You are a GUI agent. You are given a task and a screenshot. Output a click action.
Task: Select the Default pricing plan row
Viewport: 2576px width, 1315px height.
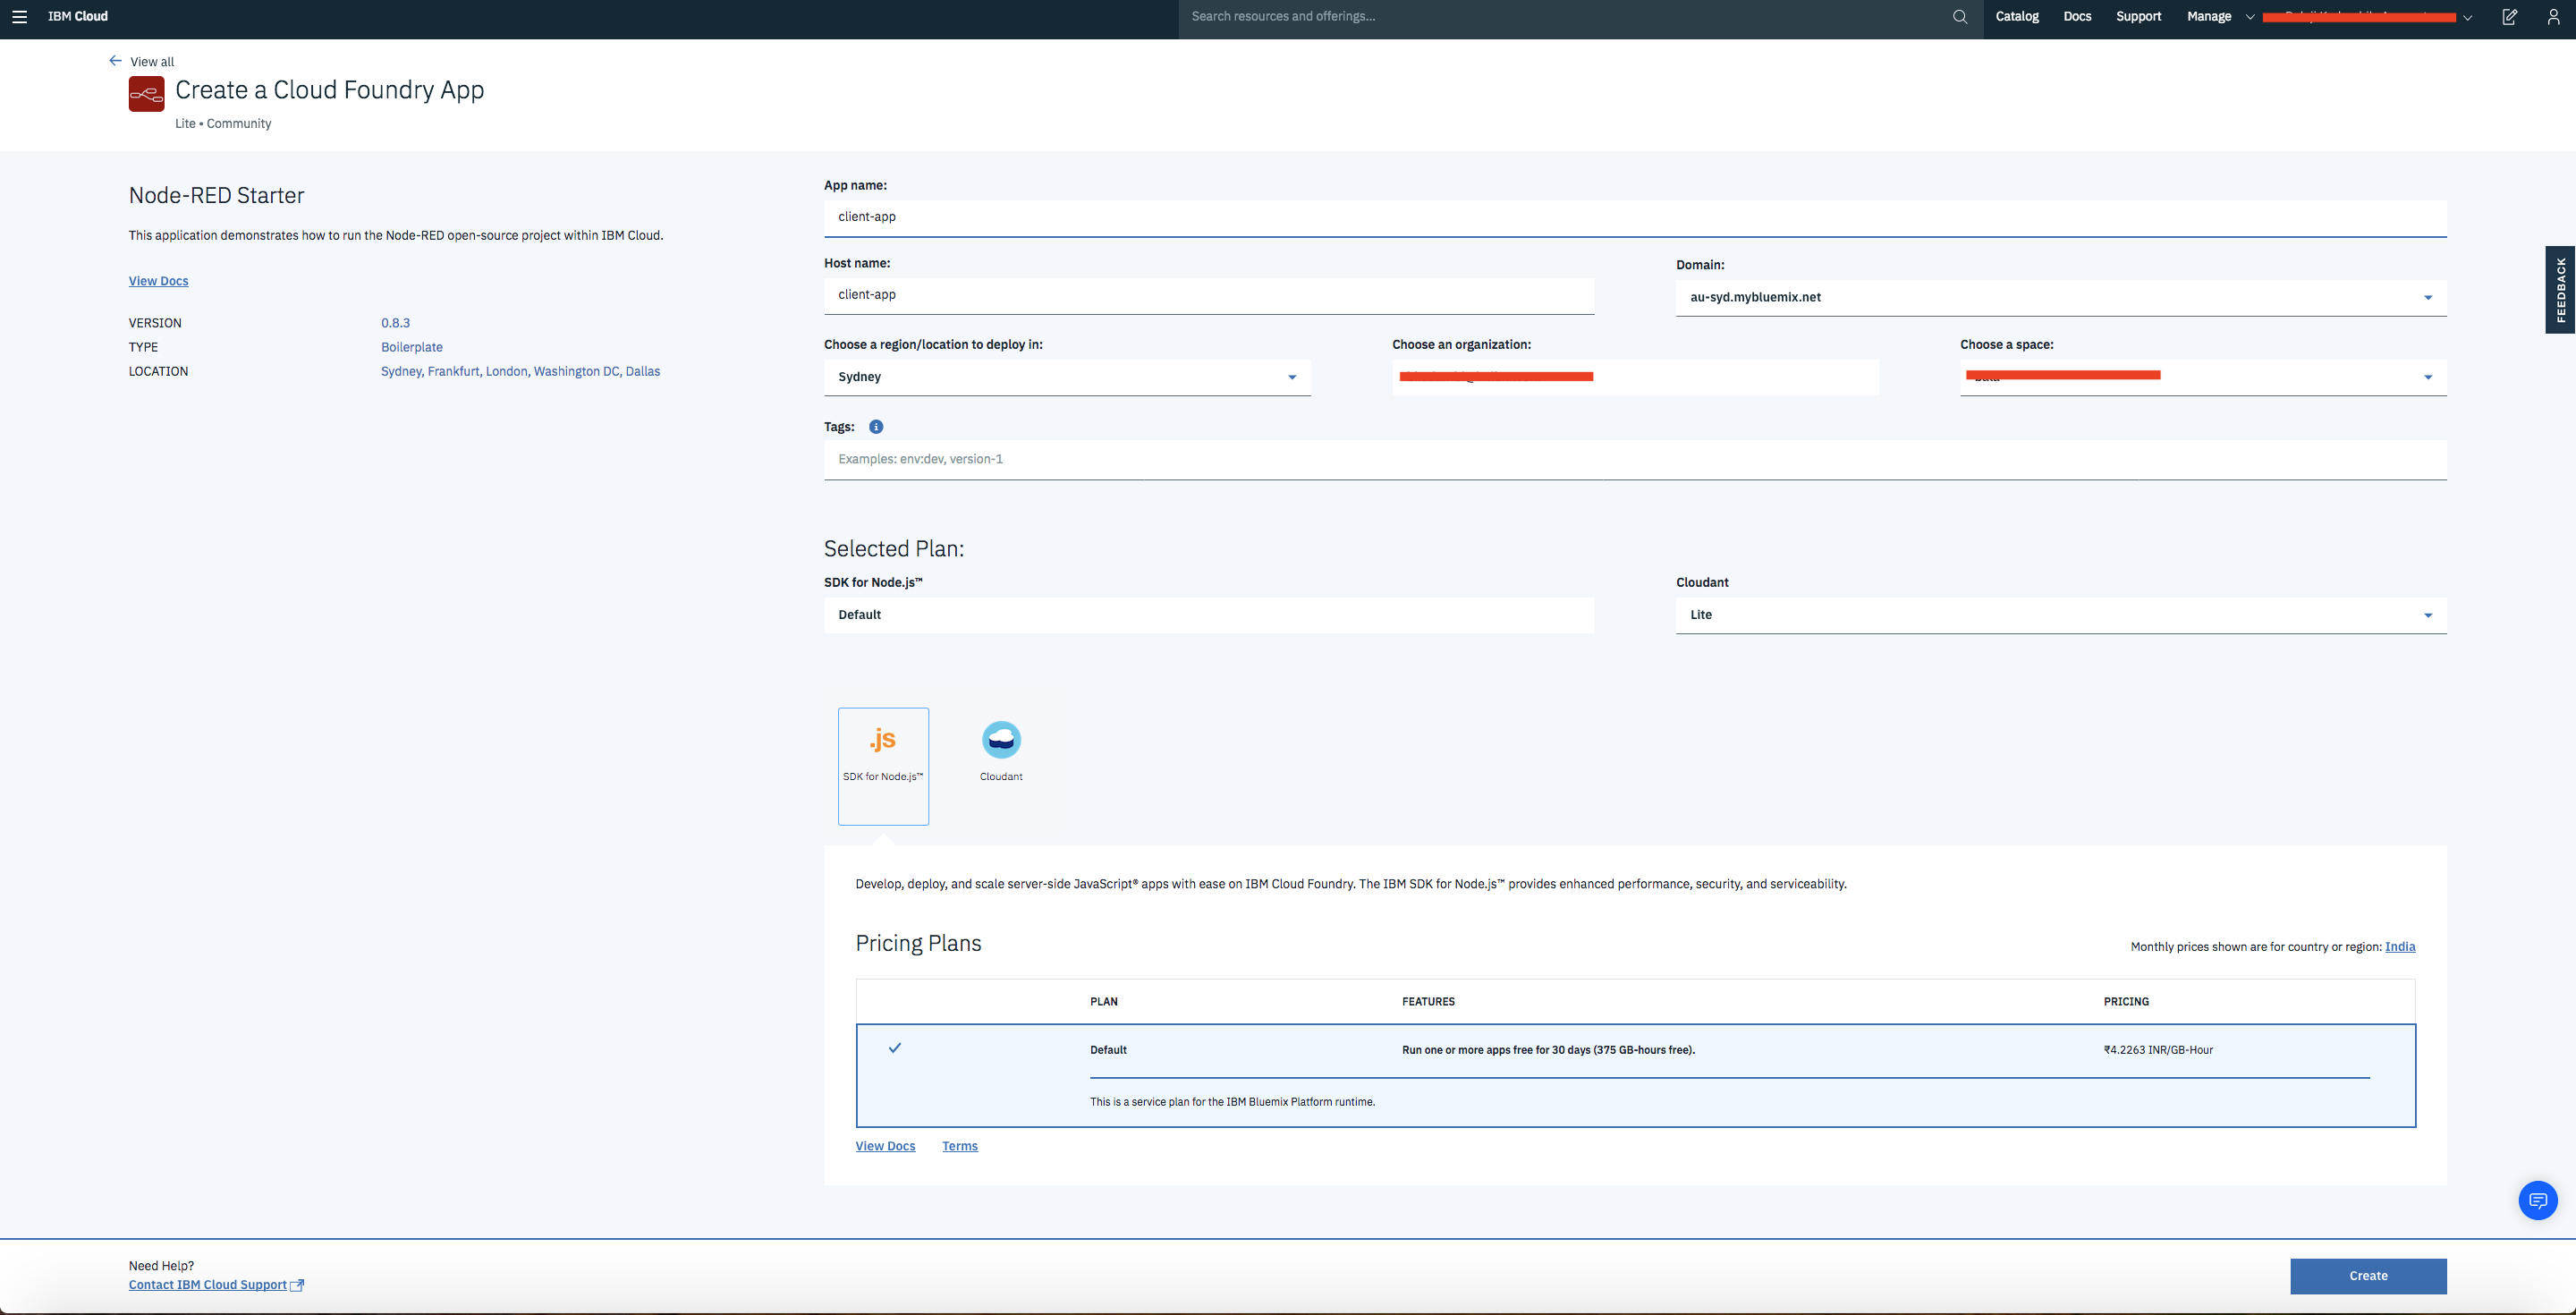point(1635,1075)
